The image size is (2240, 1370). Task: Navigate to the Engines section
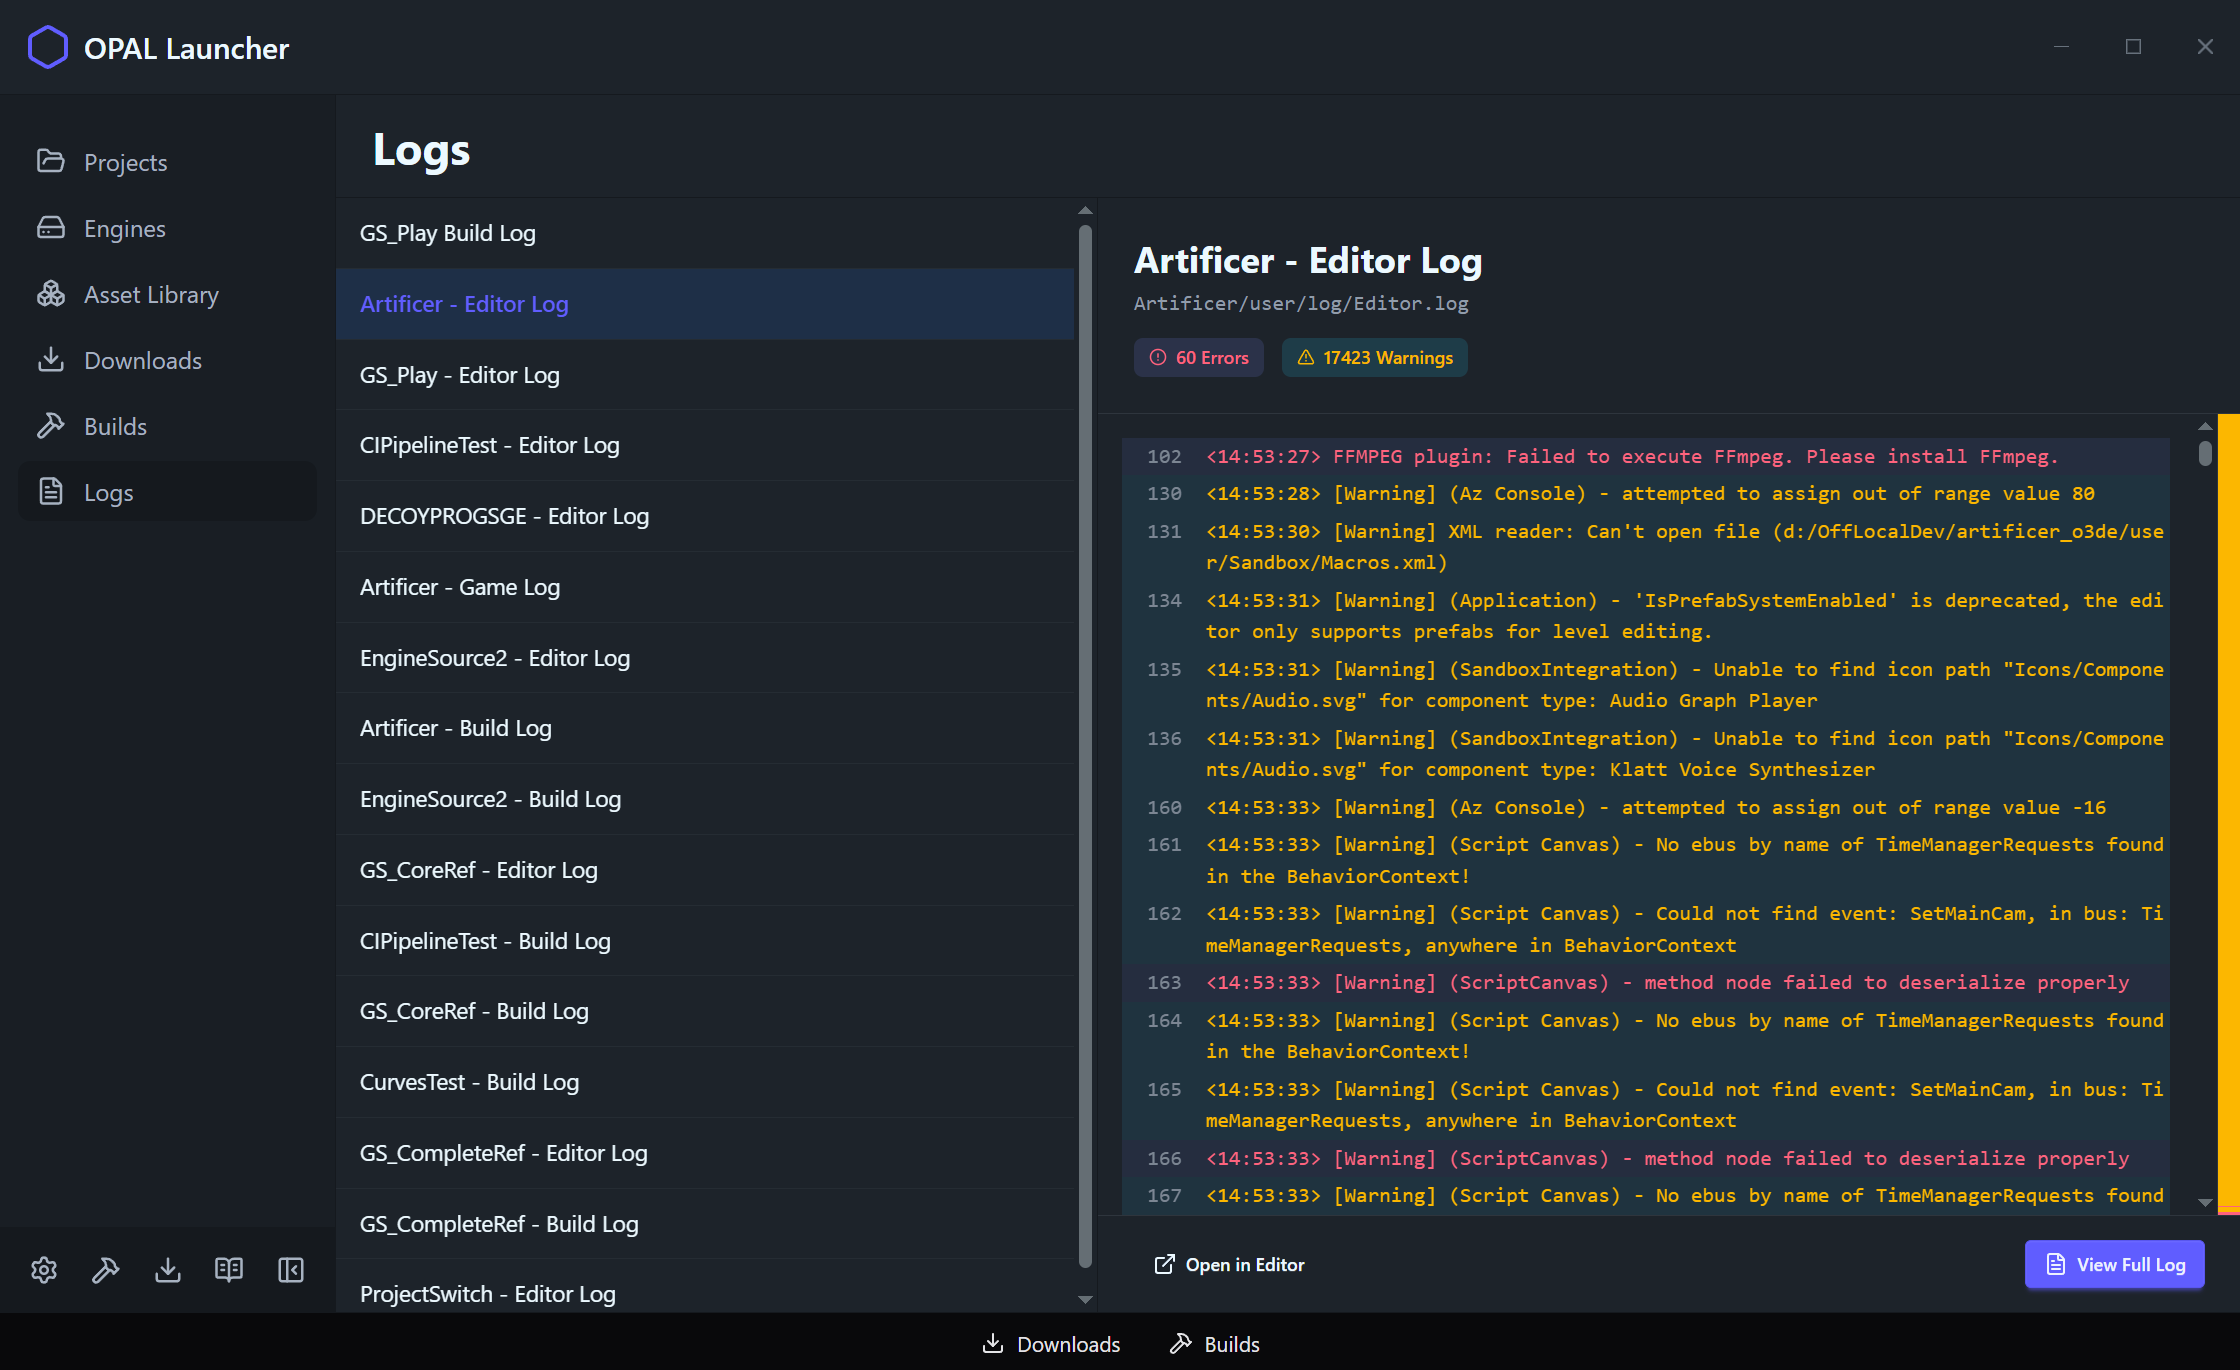click(167, 228)
